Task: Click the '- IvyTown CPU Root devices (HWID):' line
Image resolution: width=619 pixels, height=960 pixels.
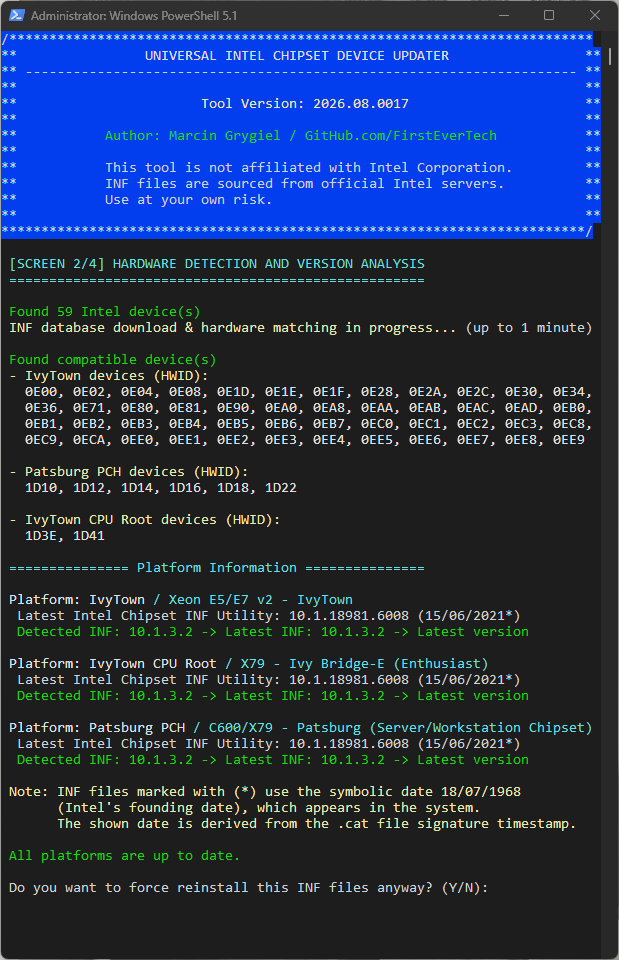Action: point(144,520)
